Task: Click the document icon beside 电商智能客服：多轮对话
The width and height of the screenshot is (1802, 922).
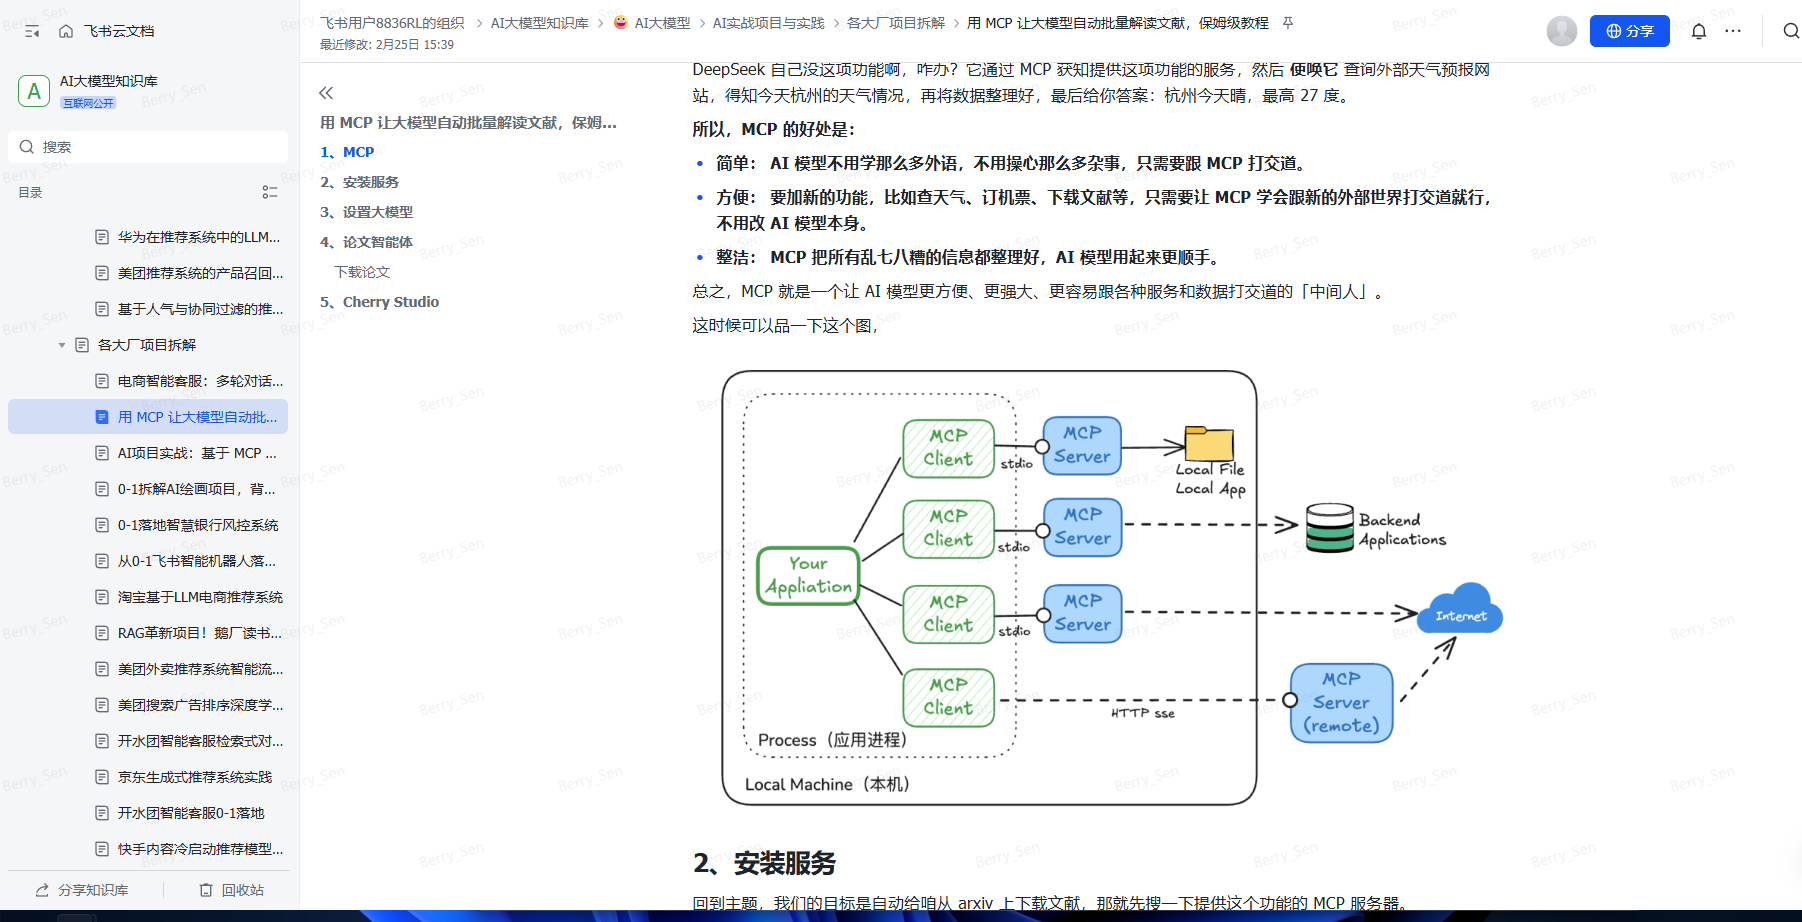Action: click(102, 381)
